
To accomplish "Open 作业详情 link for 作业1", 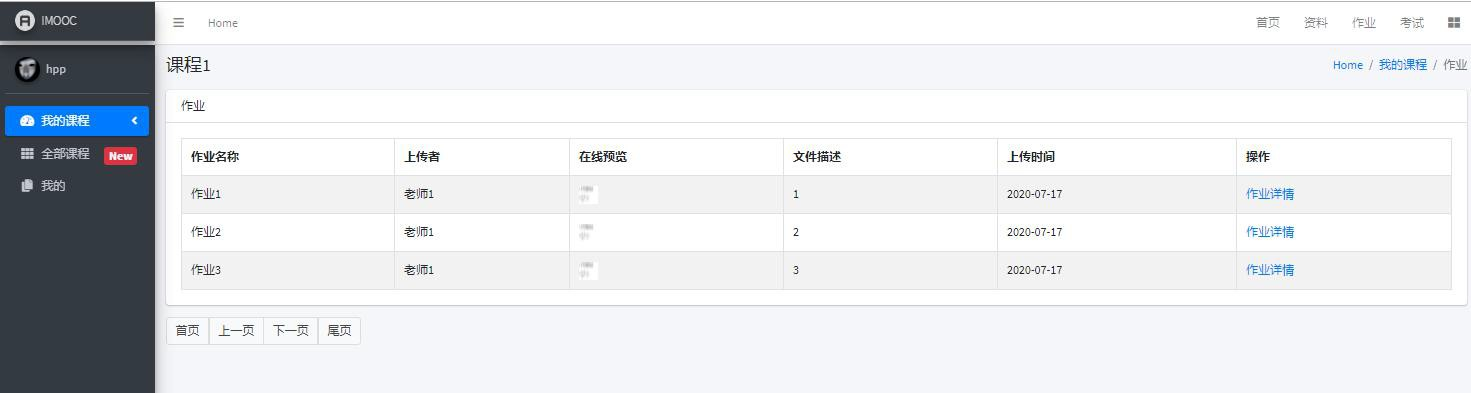I will [1270, 194].
